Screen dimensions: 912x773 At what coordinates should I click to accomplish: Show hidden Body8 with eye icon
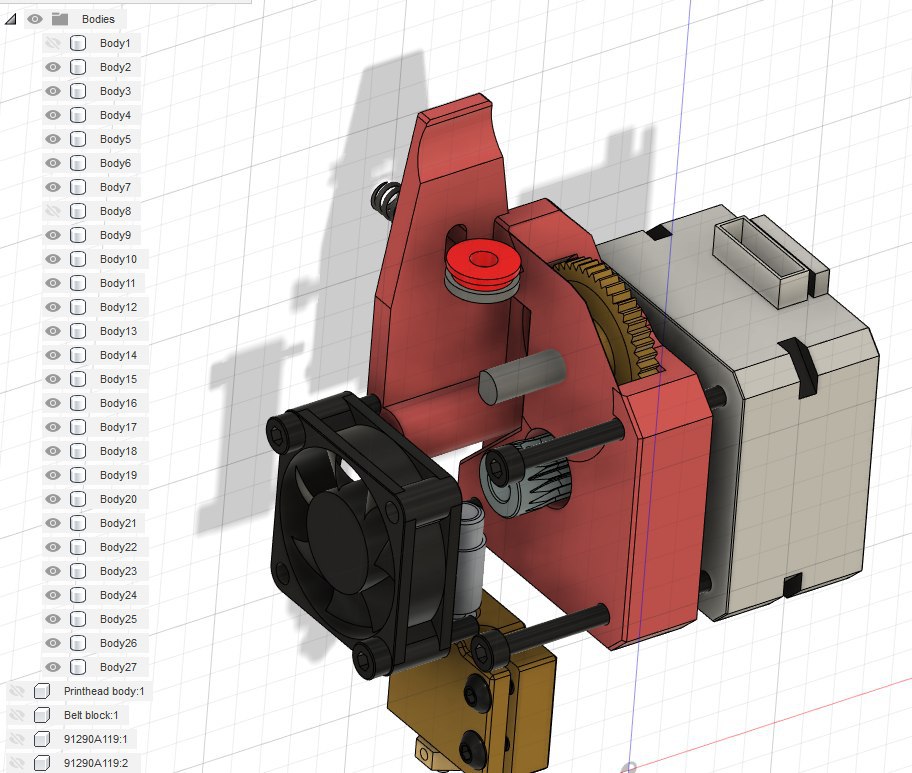(53, 211)
